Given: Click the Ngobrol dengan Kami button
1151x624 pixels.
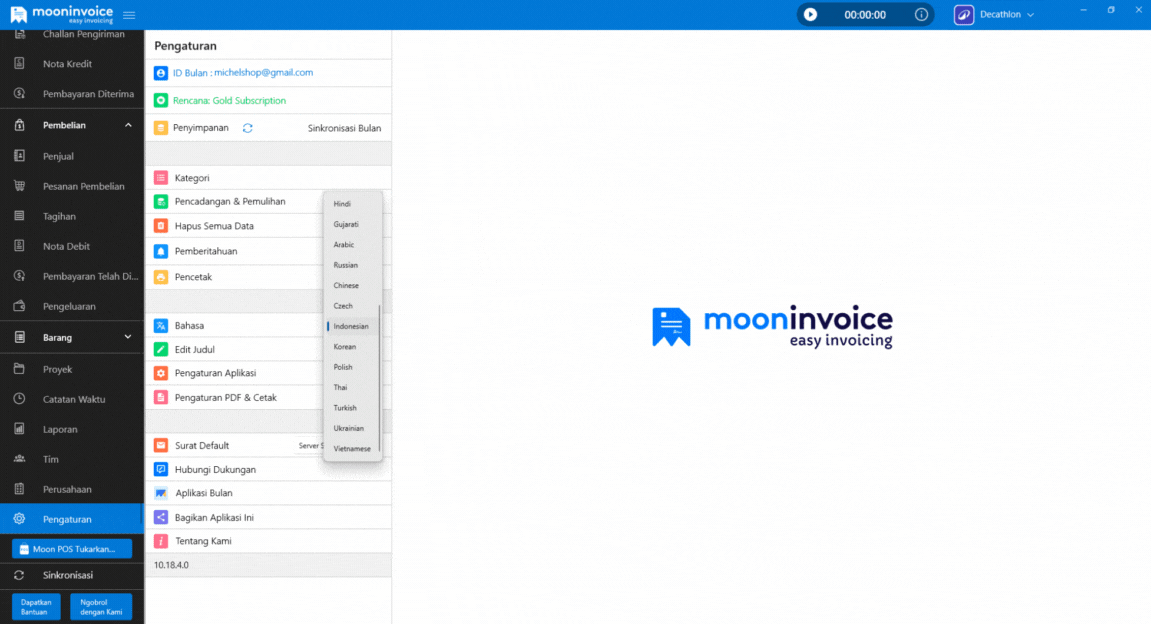Looking at the screenshot, I should point(100,607).
